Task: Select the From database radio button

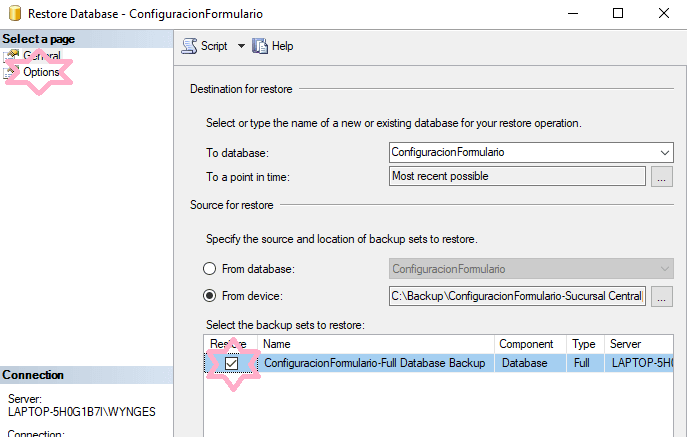Action: point(210,269)
